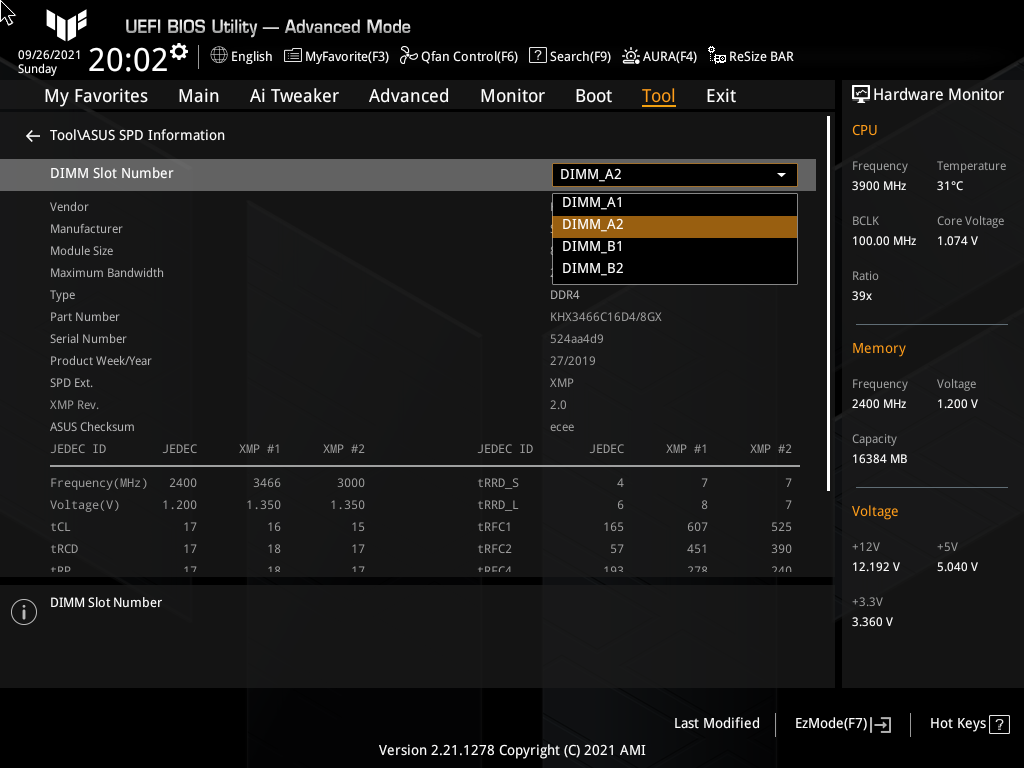Open the DIMM Slot Number dropdown

[x=674, y=174]
